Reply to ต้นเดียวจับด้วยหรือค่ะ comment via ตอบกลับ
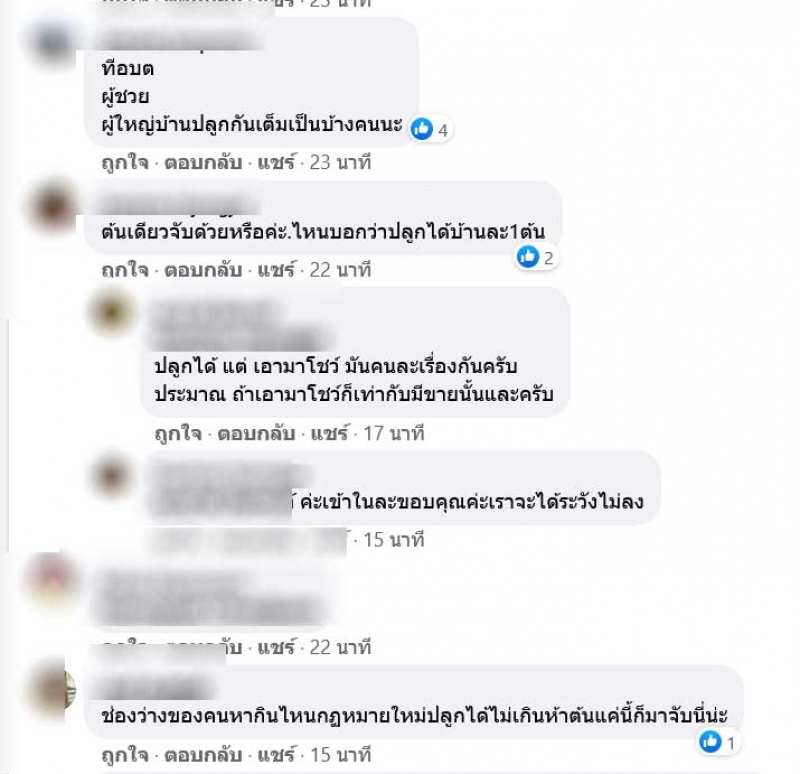The height and width of the screenshot is (774, 800). (203, 270)
